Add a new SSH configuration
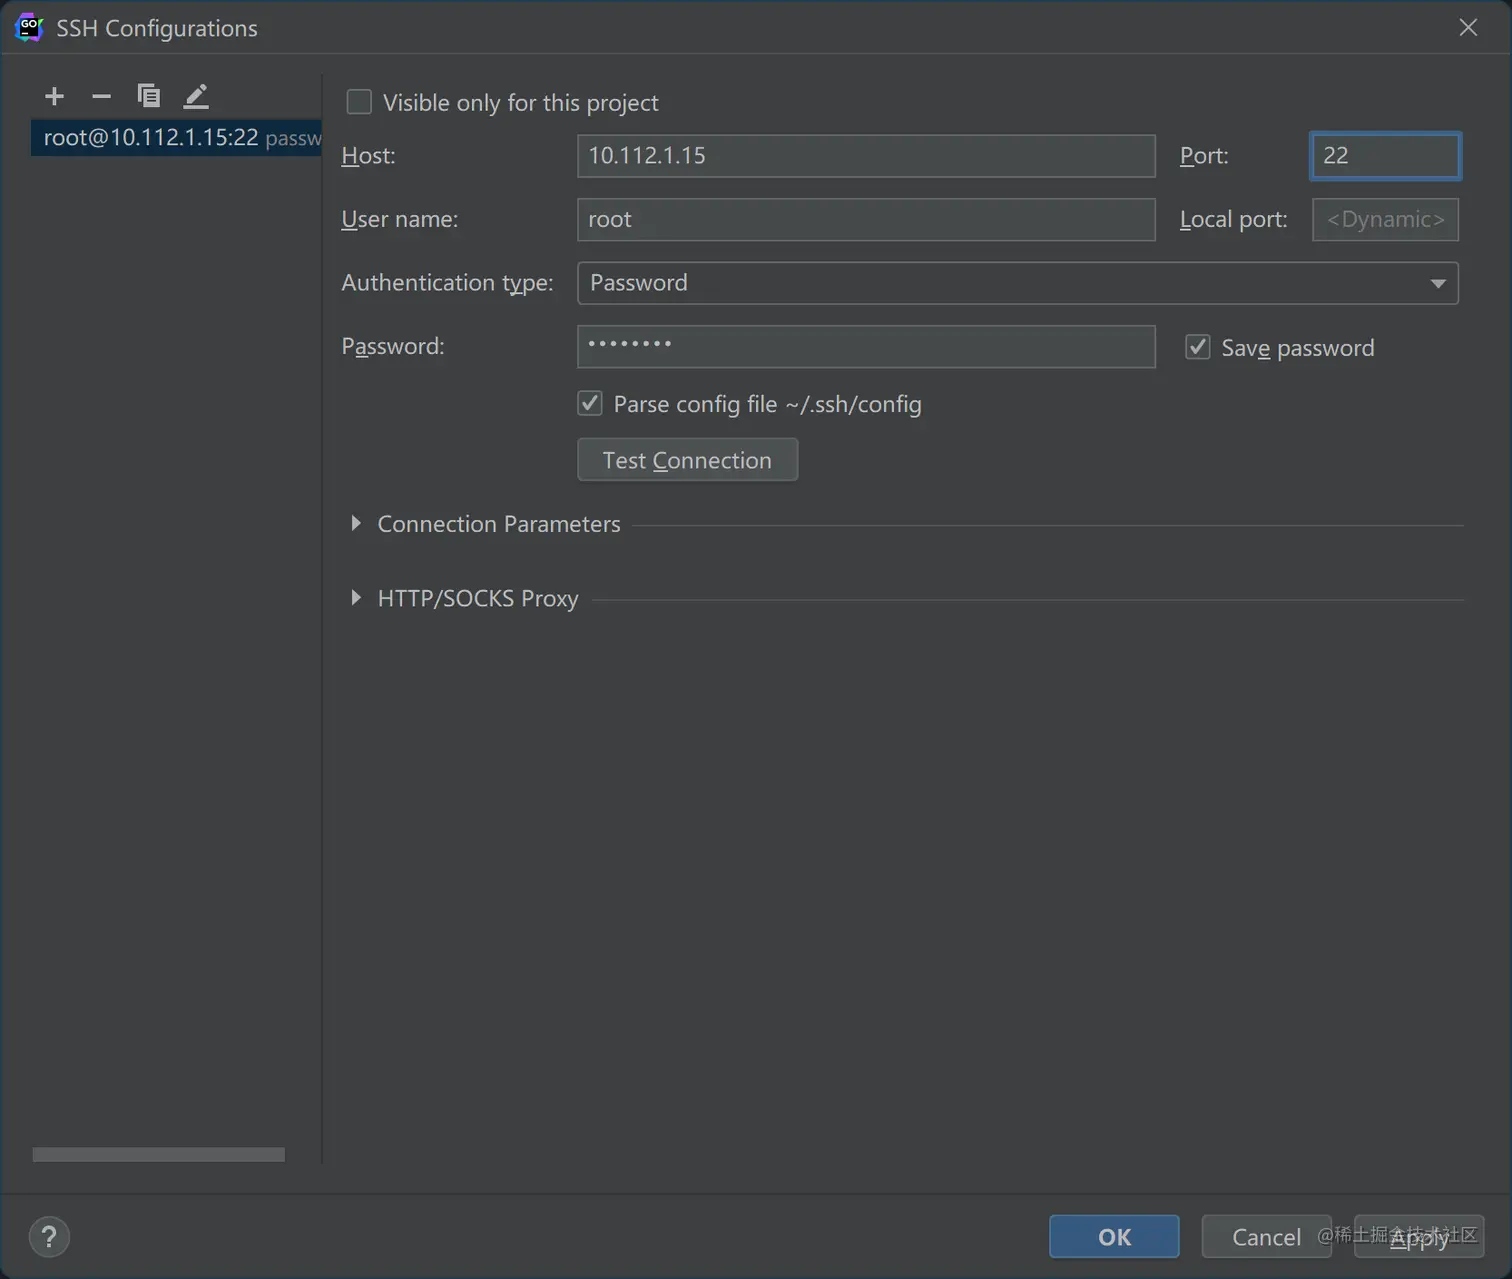Viewport: 1512px width, 1279px height. point(54,96)
